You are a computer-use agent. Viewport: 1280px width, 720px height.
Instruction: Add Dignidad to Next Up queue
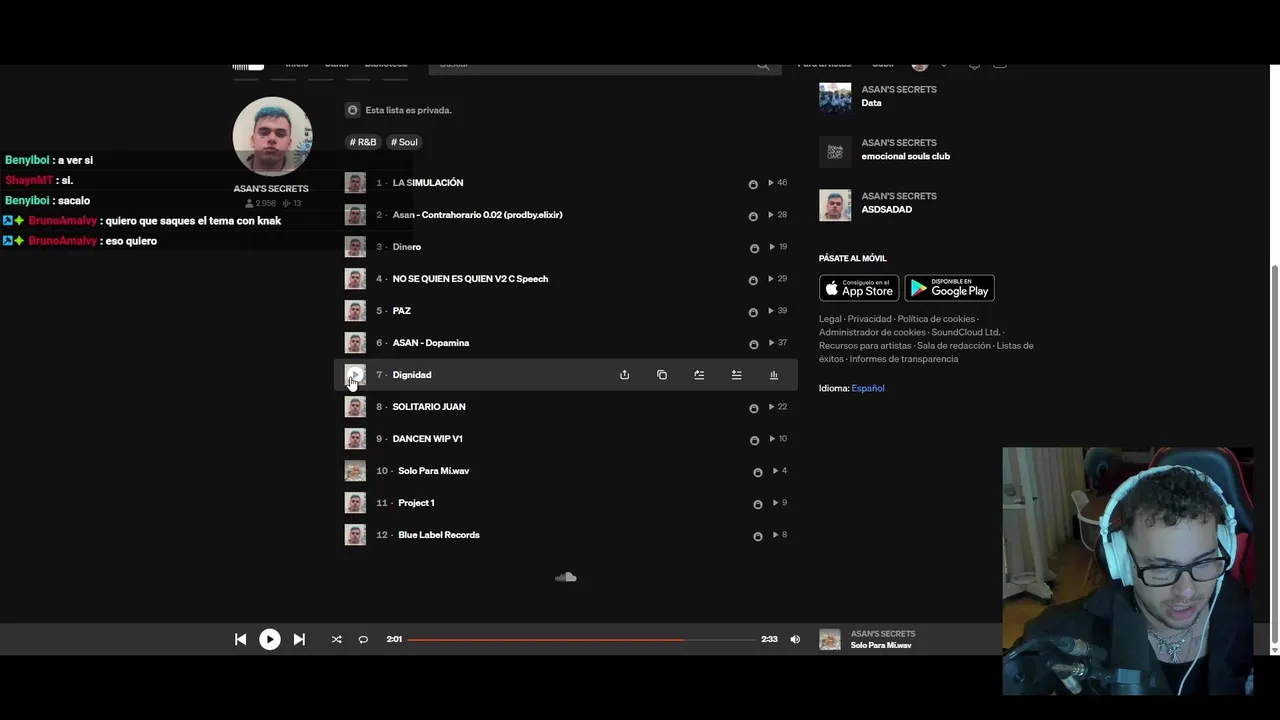699,375
